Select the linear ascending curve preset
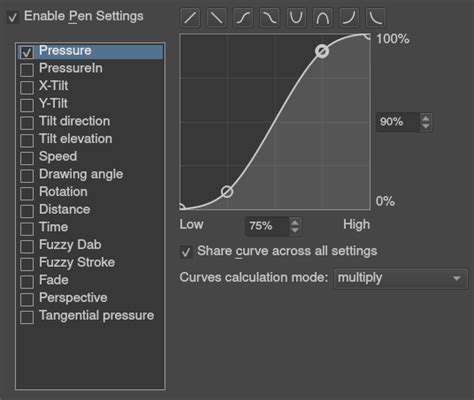474x400 pixels. [190, 18]
